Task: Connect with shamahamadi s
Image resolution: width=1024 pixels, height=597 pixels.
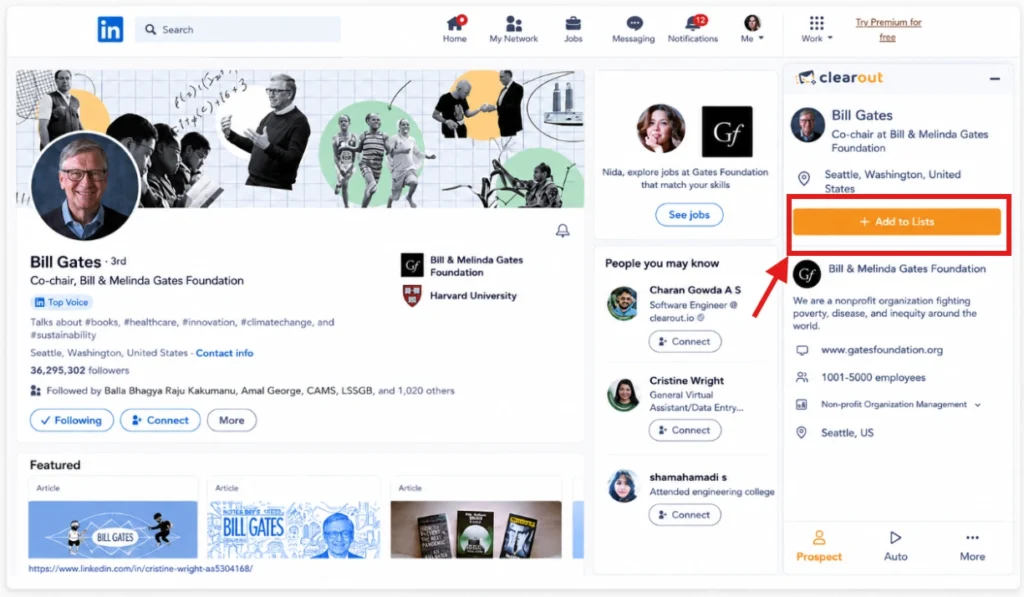Action: pos(684,515)
